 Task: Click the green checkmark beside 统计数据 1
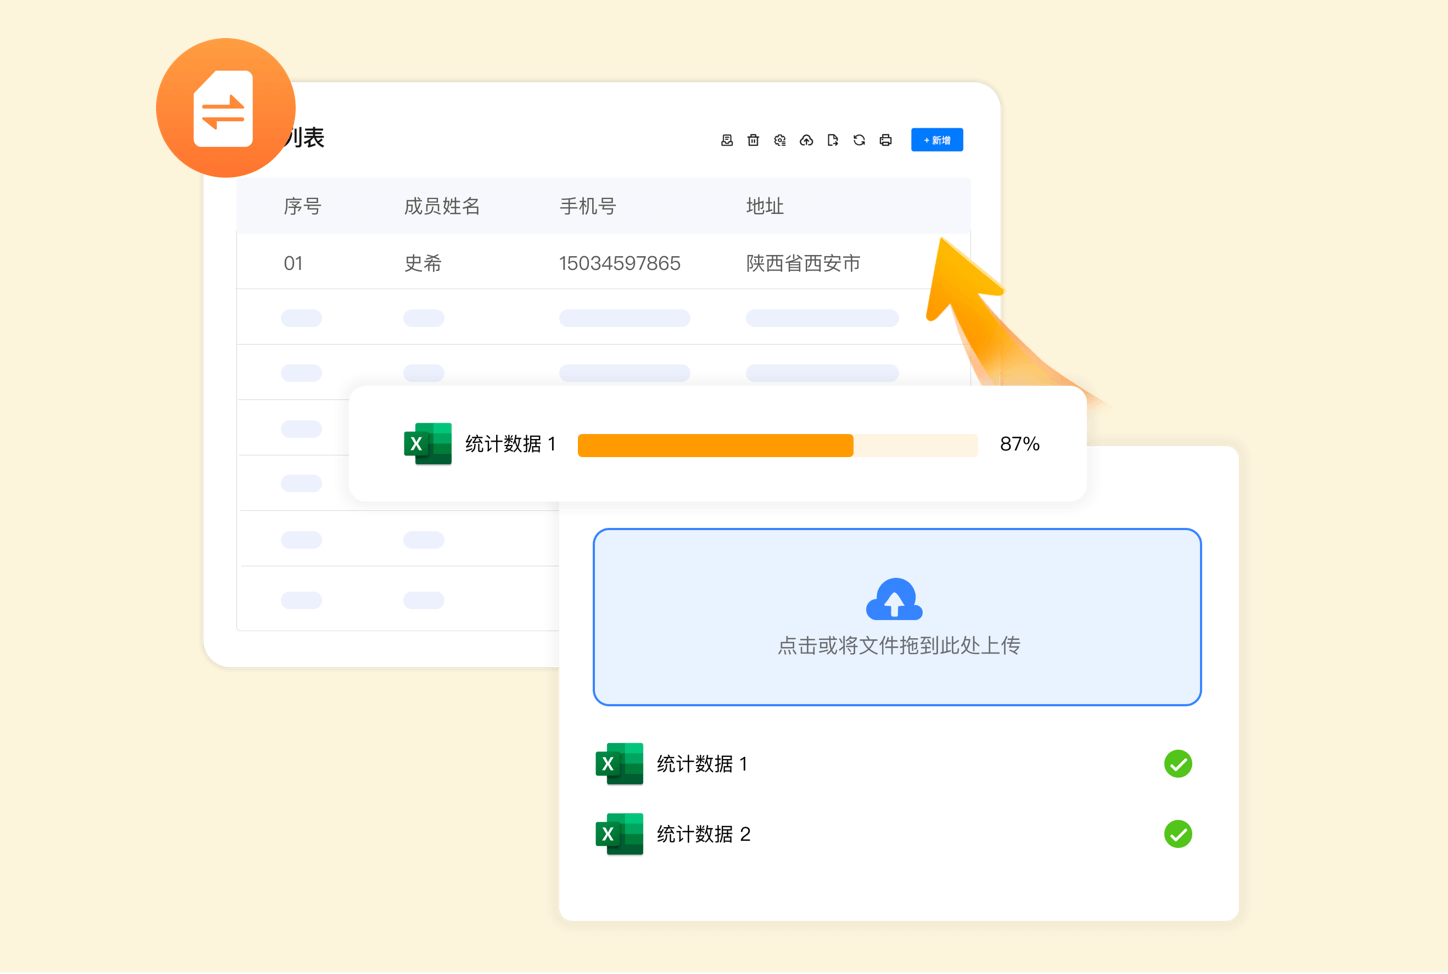(1178, 764)
